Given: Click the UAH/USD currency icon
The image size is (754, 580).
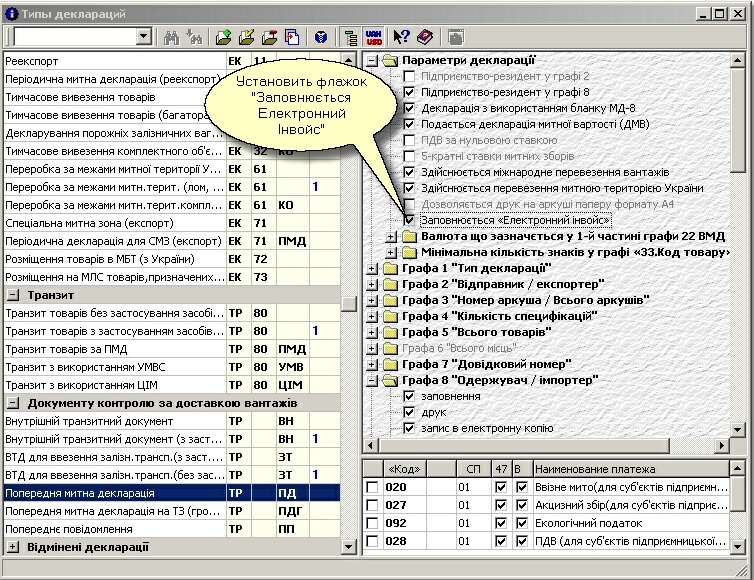Looking at the screenshot, I should coord(376,37).
